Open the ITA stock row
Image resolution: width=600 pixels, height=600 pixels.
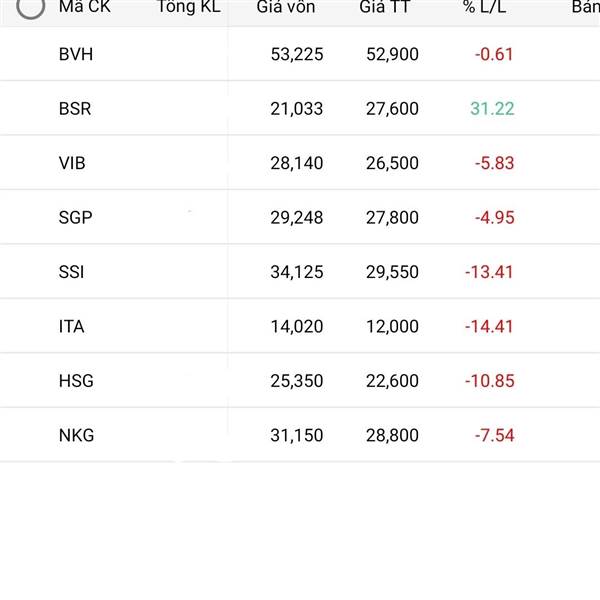point(300,326)
